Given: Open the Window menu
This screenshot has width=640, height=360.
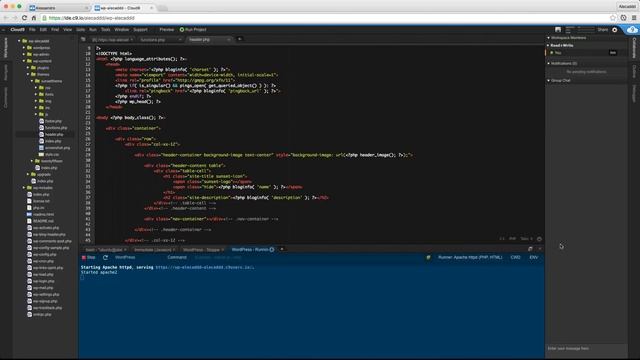Looking at the screenshot, I should pos(122,29).
